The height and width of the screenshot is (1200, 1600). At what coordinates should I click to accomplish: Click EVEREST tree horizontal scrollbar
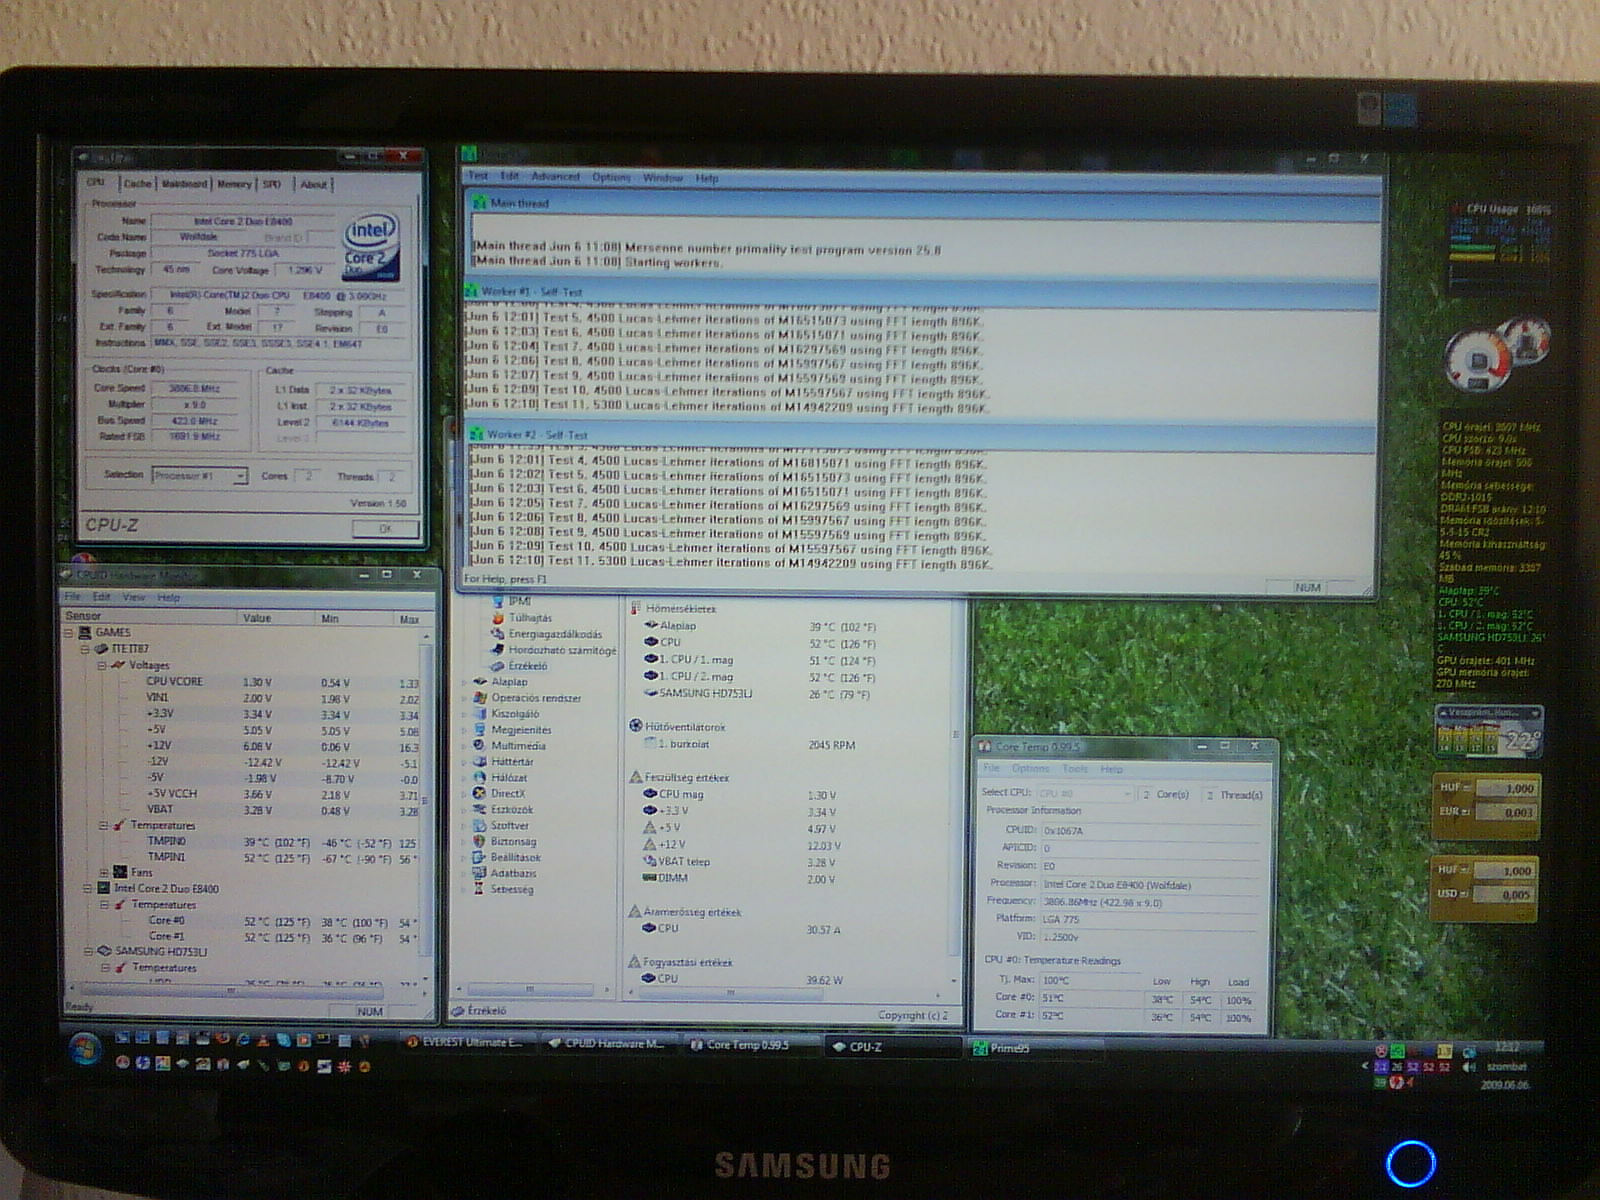[x=531, y=990]
